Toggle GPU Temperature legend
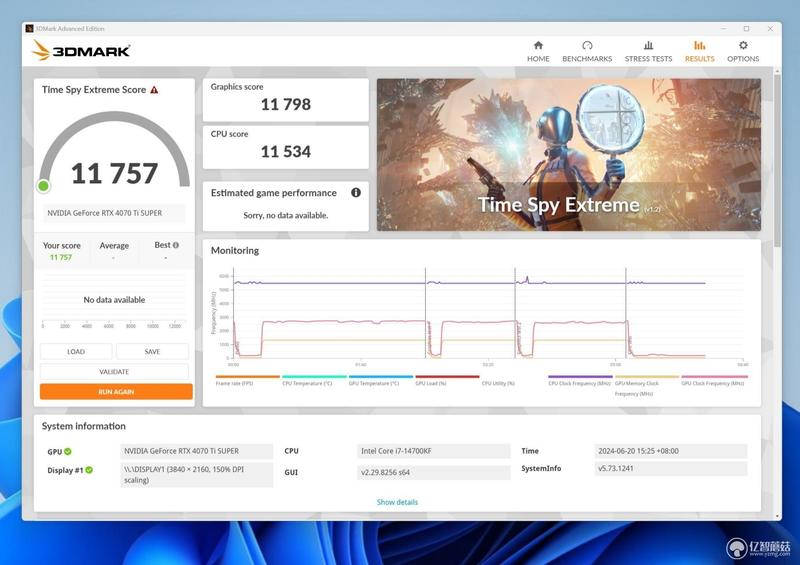The image size is (800, 565). (381, 380)
